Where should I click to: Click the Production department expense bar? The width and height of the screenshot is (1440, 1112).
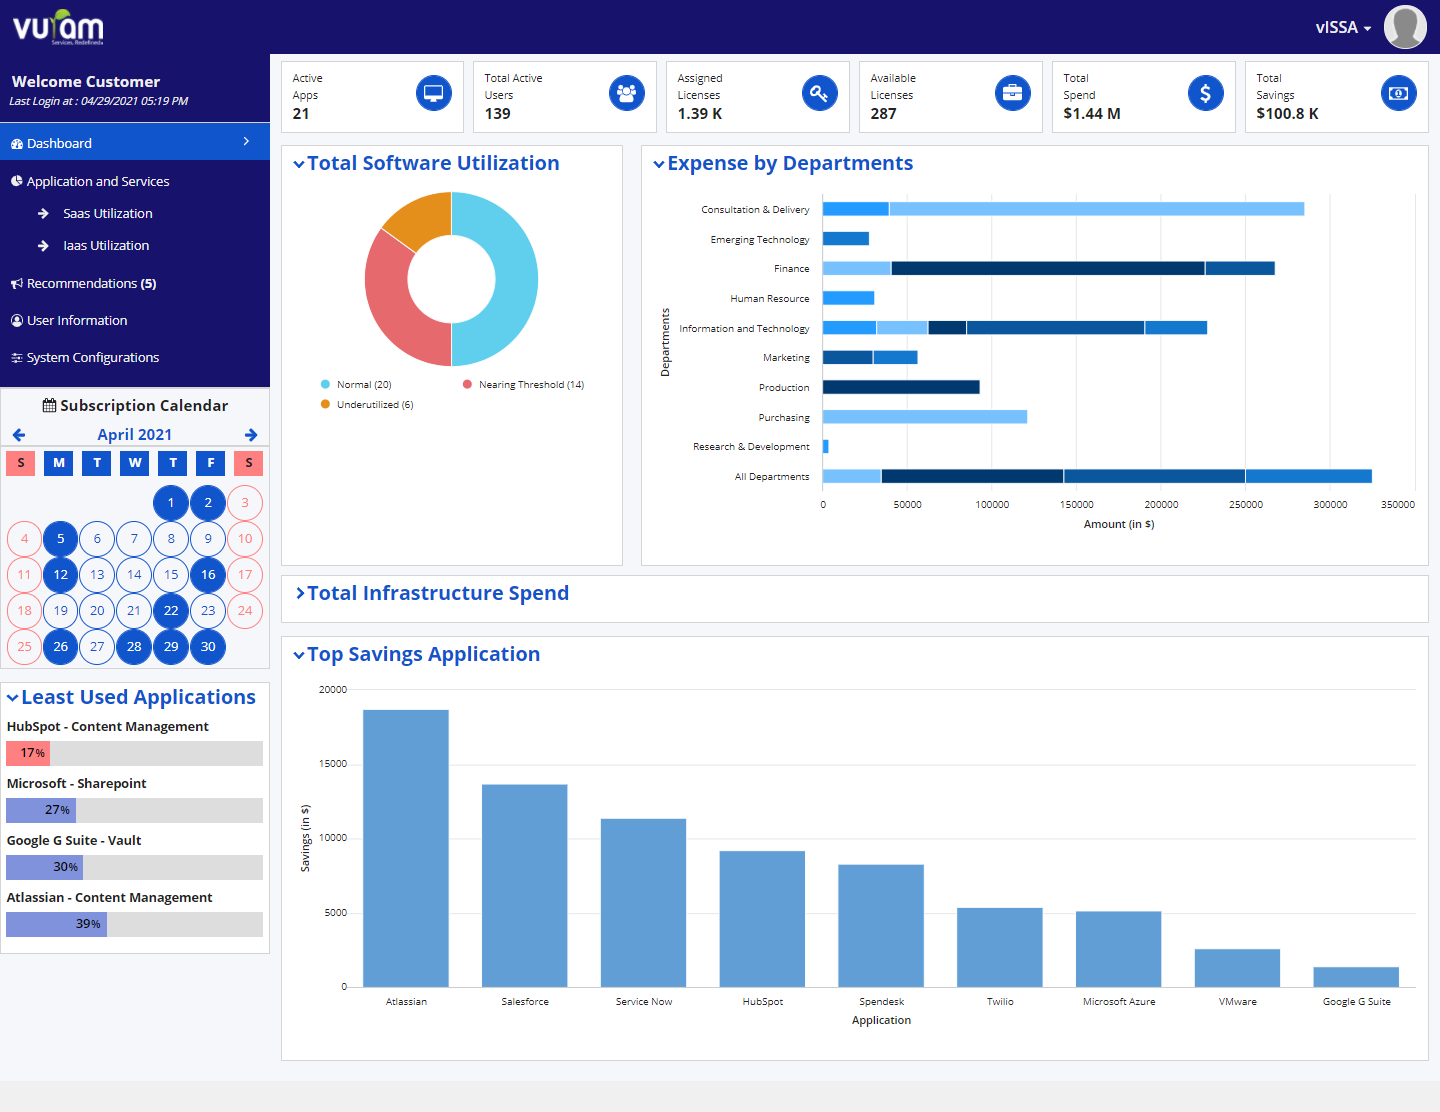pyautogui.click(x=901, y=387)
